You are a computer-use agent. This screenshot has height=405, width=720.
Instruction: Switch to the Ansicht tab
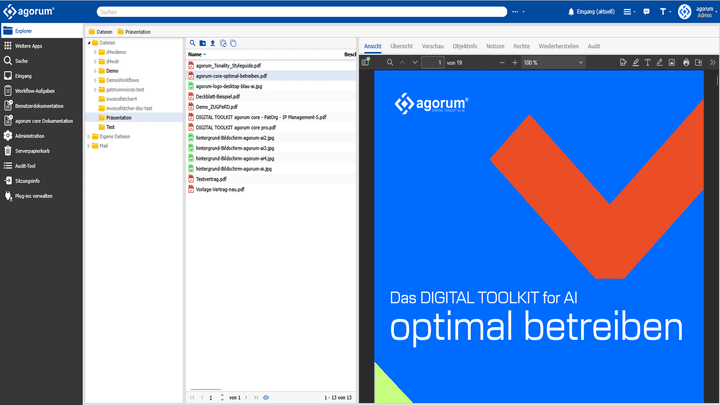(373, 46)
